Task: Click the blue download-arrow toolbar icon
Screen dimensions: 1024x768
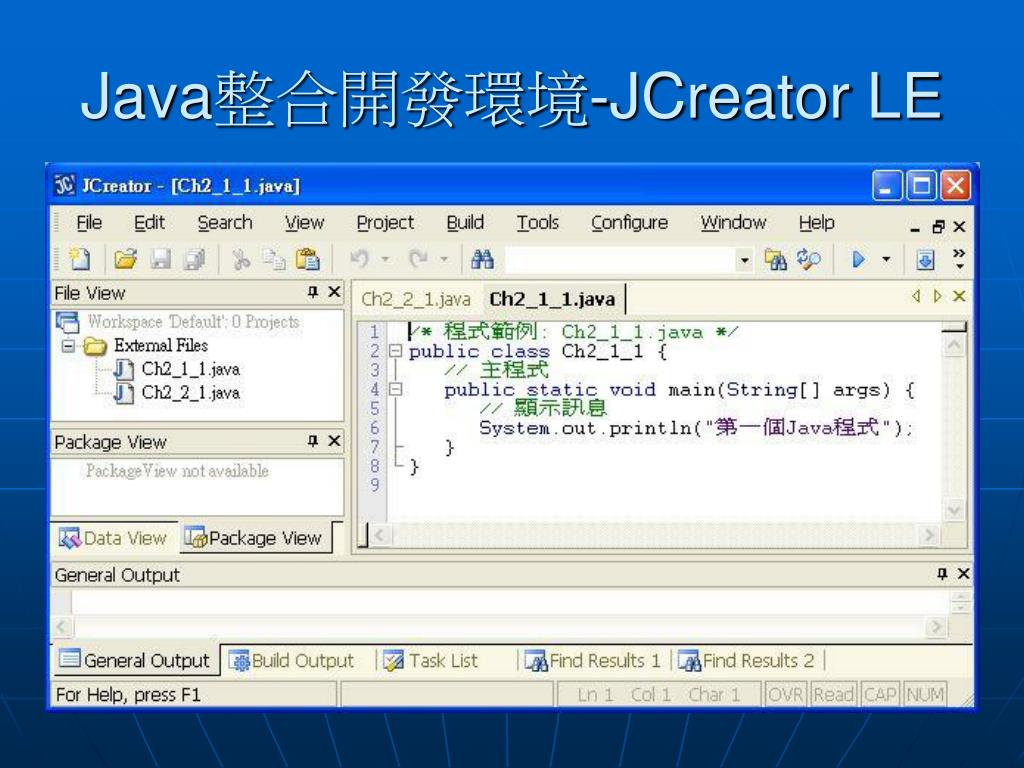Action: [x=925, y=260]
